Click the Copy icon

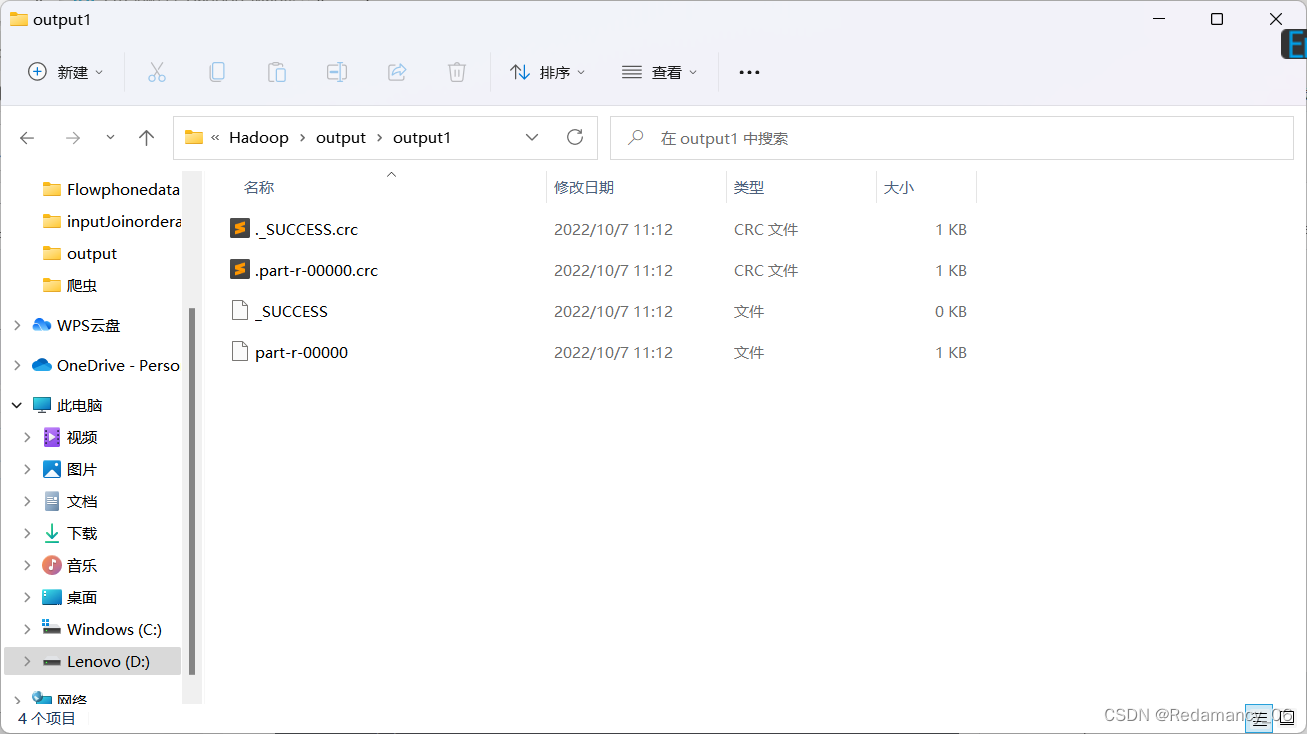216,71
